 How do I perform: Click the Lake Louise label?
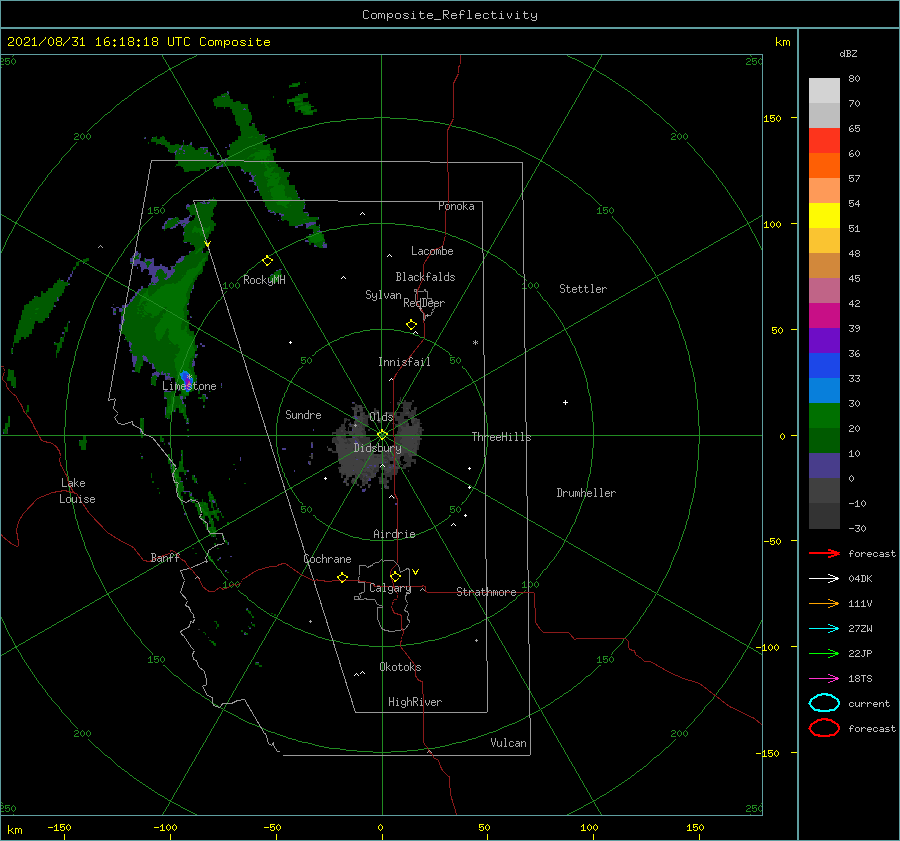77,491
